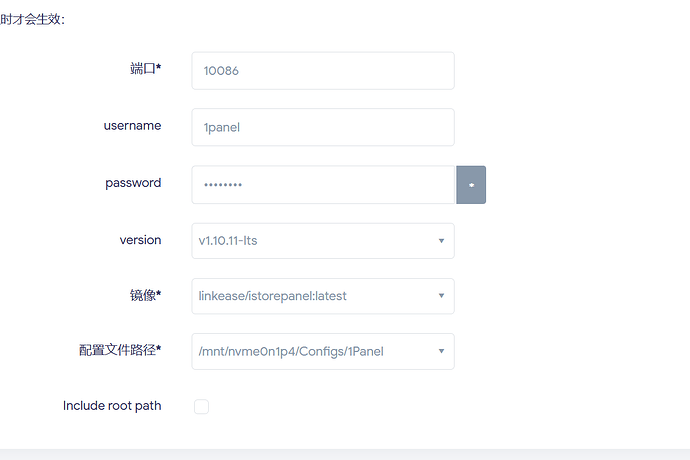
Task: Click the arrow on the 配置文件路径 selector
Action: pyautogui.click(x=441, y=351)
